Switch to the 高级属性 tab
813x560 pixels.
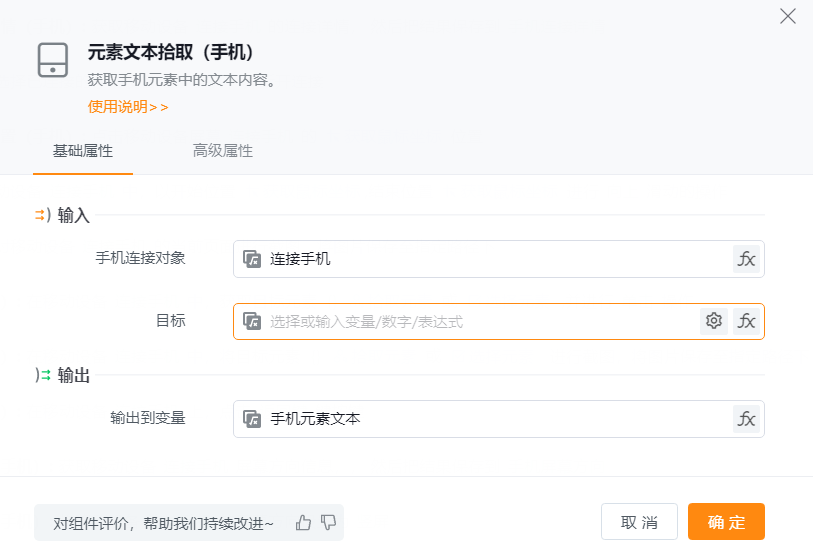(x=223, y=151)
